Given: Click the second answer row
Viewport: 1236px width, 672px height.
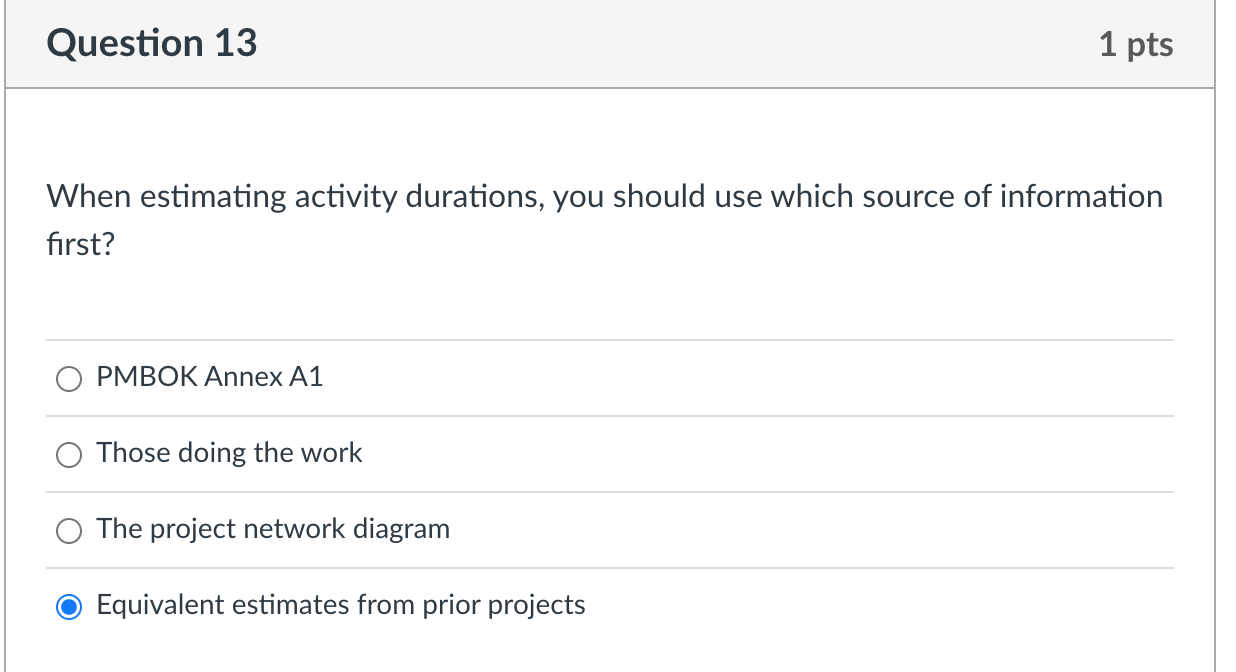Looking at the screenshot, I should click(300, 453).
